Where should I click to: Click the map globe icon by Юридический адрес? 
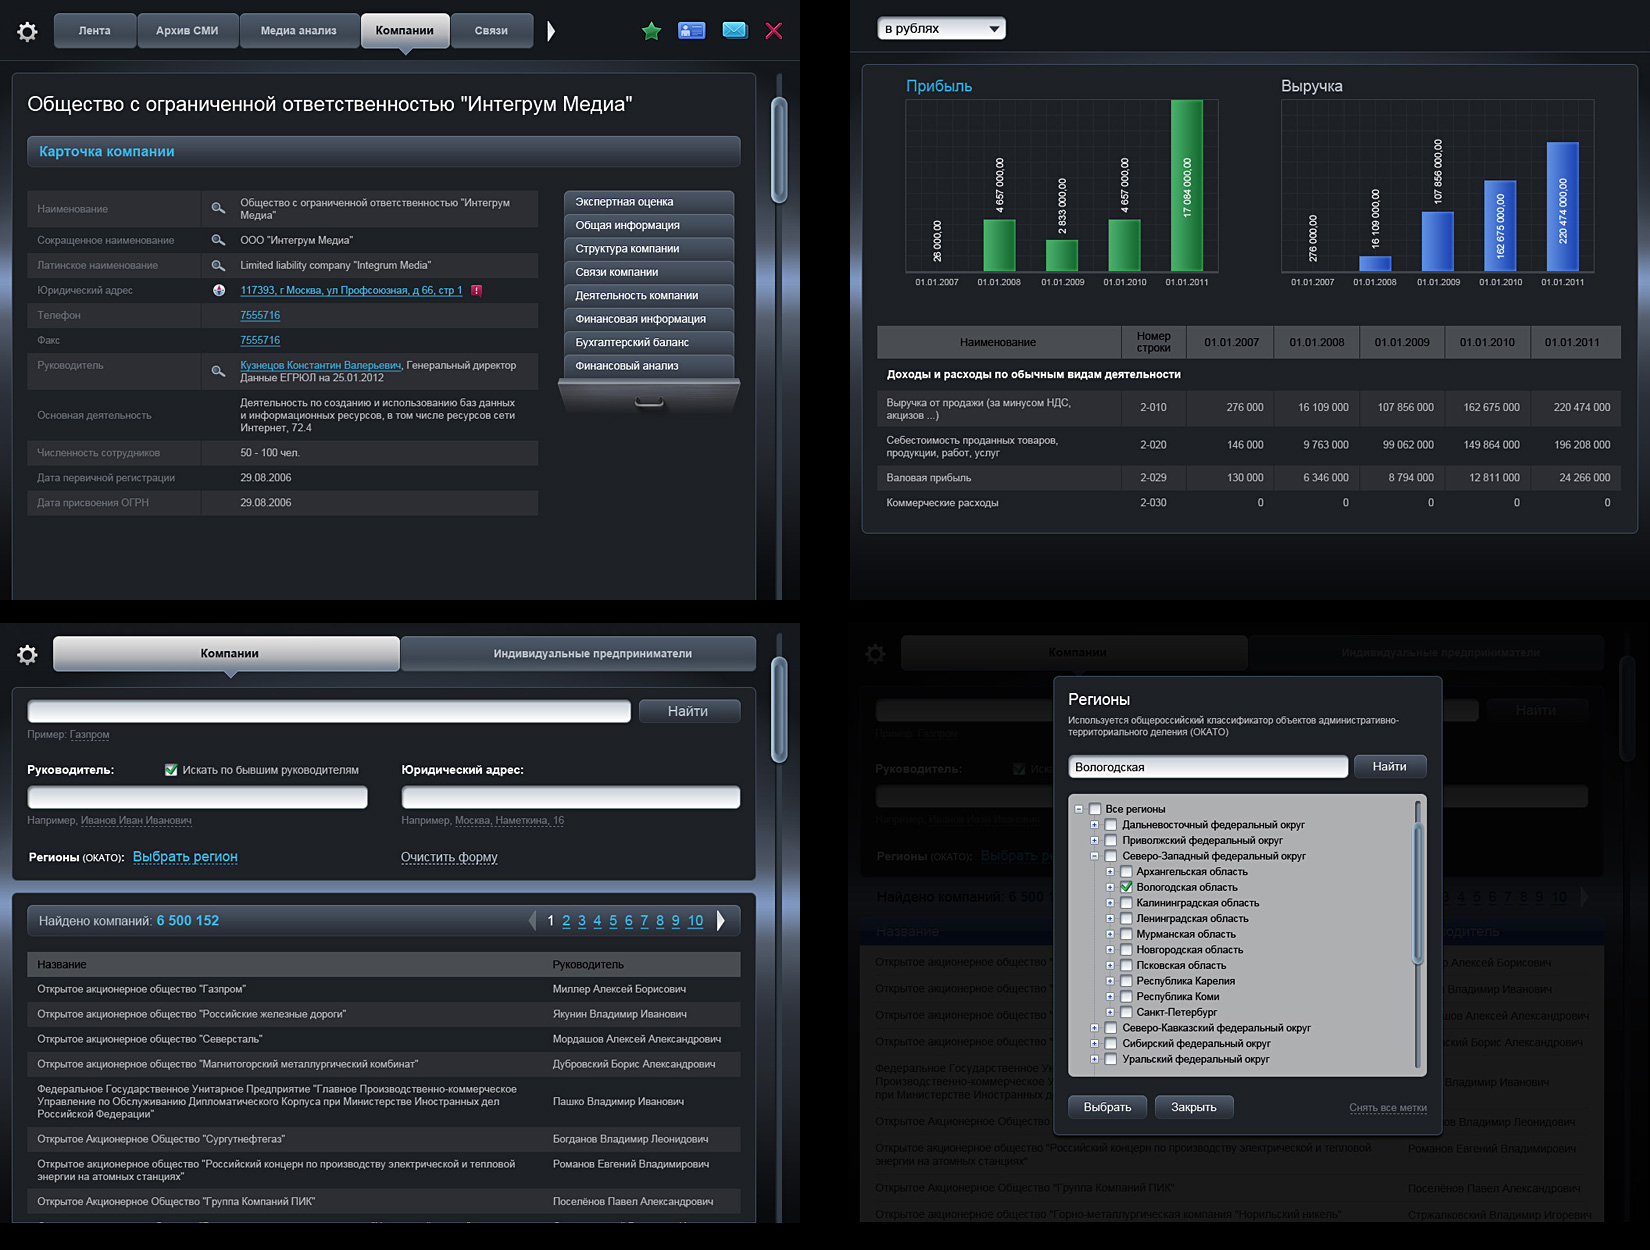tap(219, 290)
